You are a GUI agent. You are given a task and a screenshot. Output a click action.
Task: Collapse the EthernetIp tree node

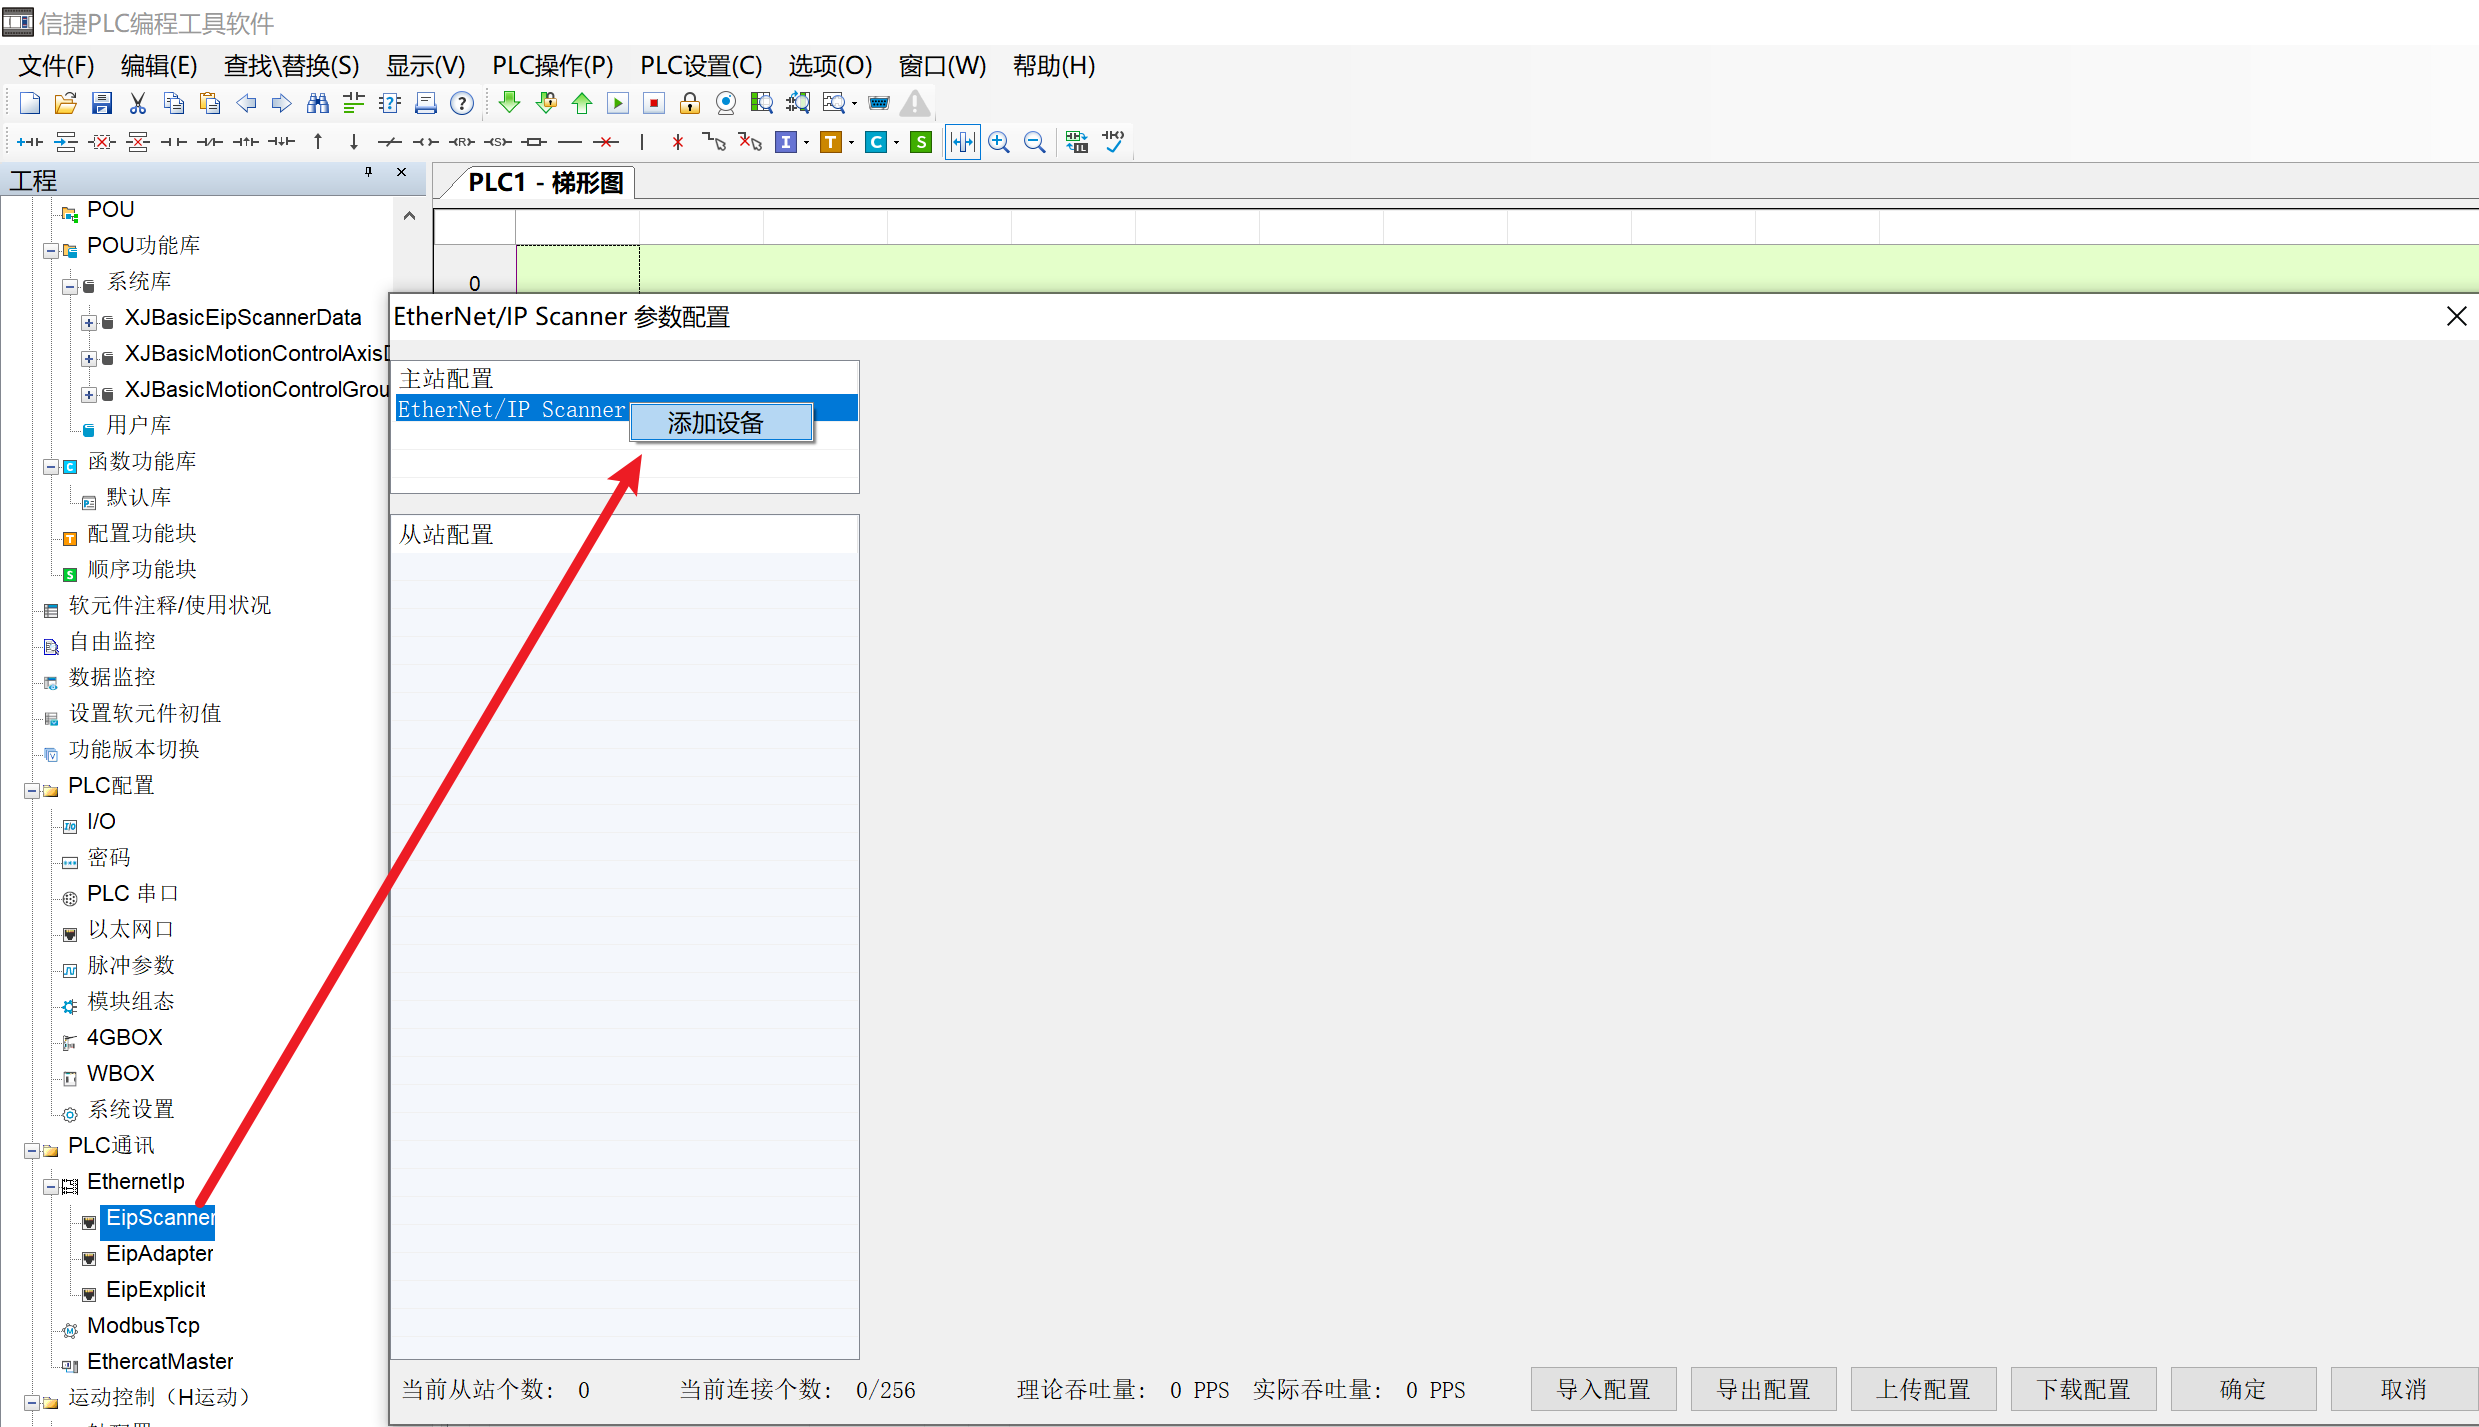pos(50,1187)
